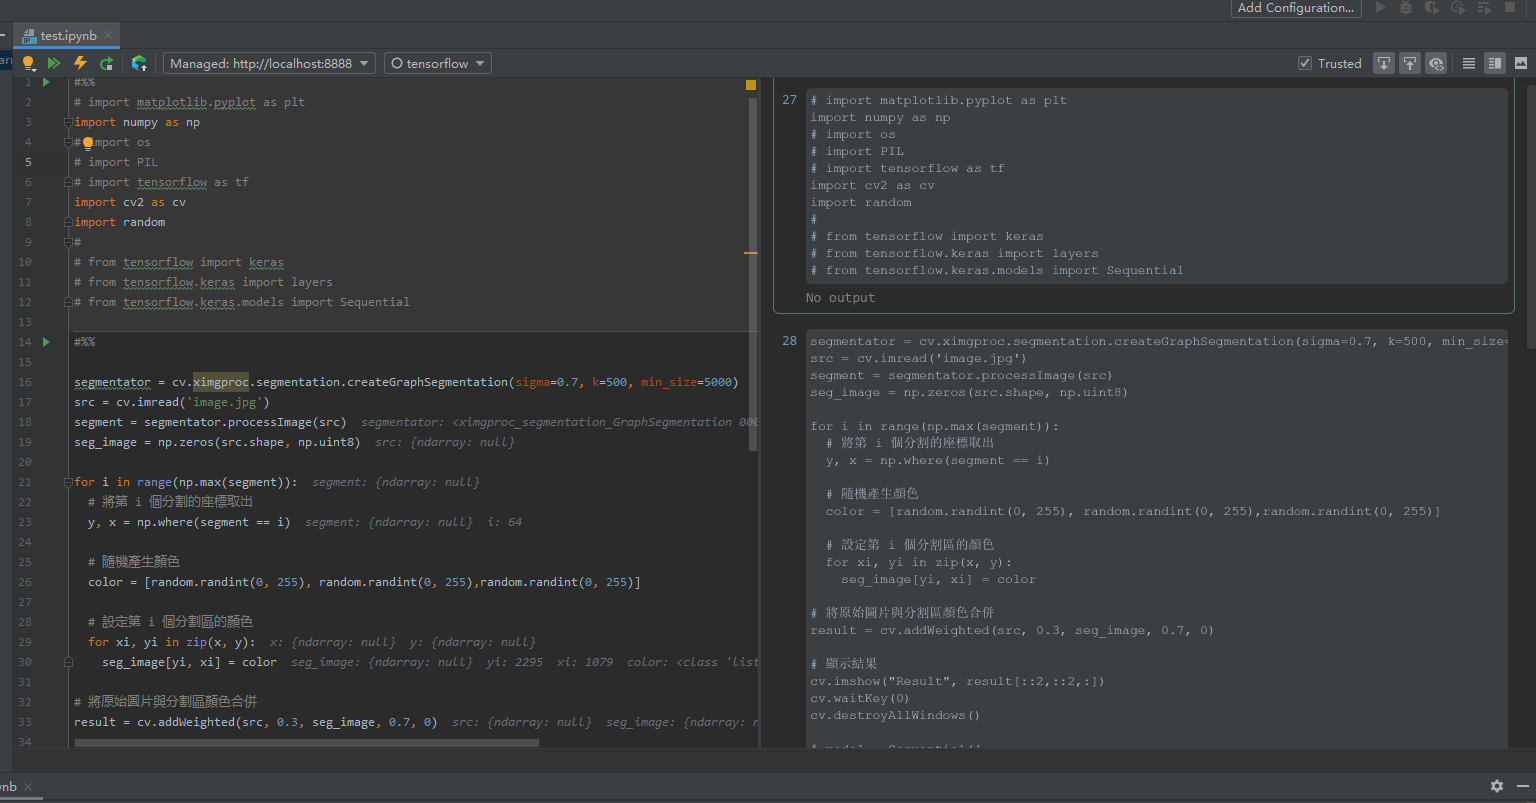
Task: Close the test.ipynb tab
Action: click(107, 36)
